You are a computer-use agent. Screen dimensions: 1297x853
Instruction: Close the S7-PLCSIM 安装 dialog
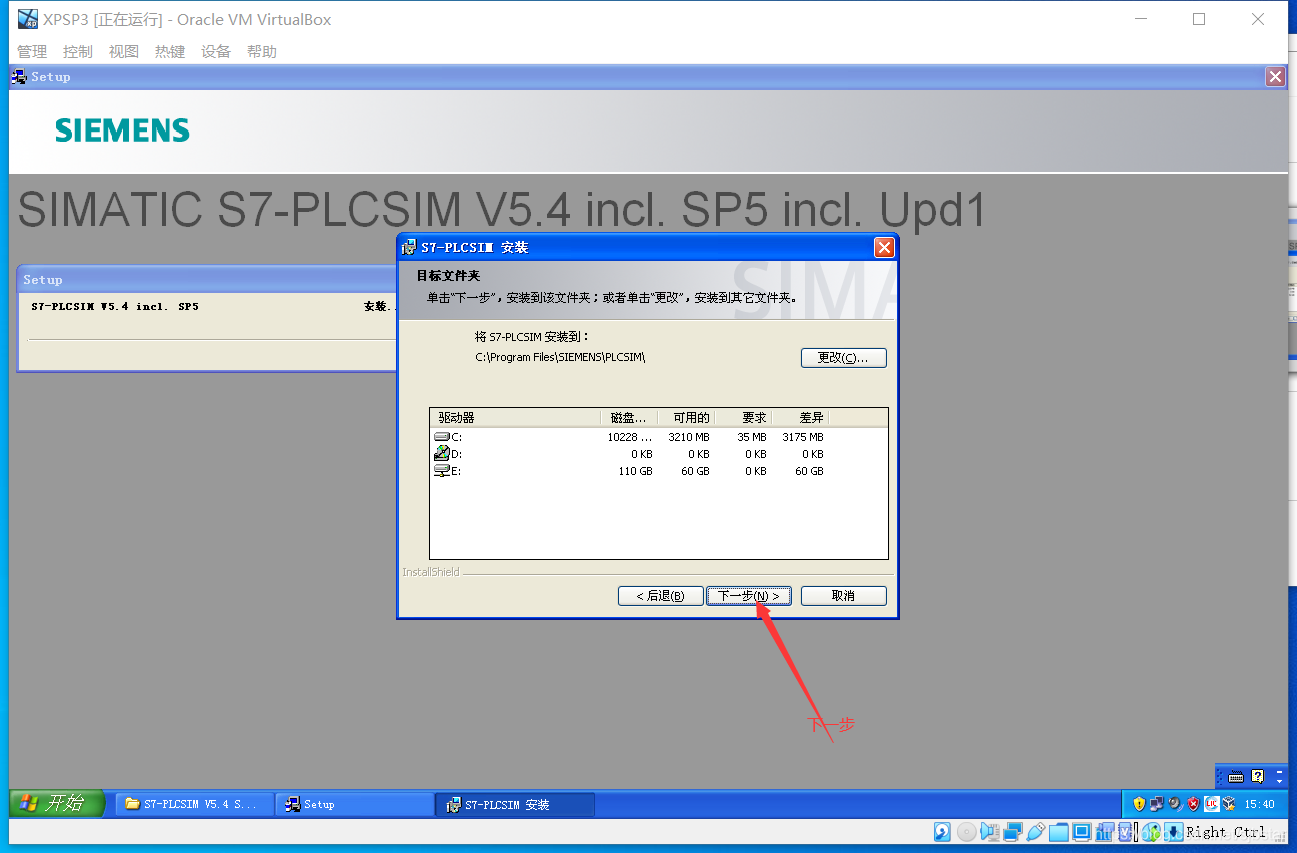883,247
